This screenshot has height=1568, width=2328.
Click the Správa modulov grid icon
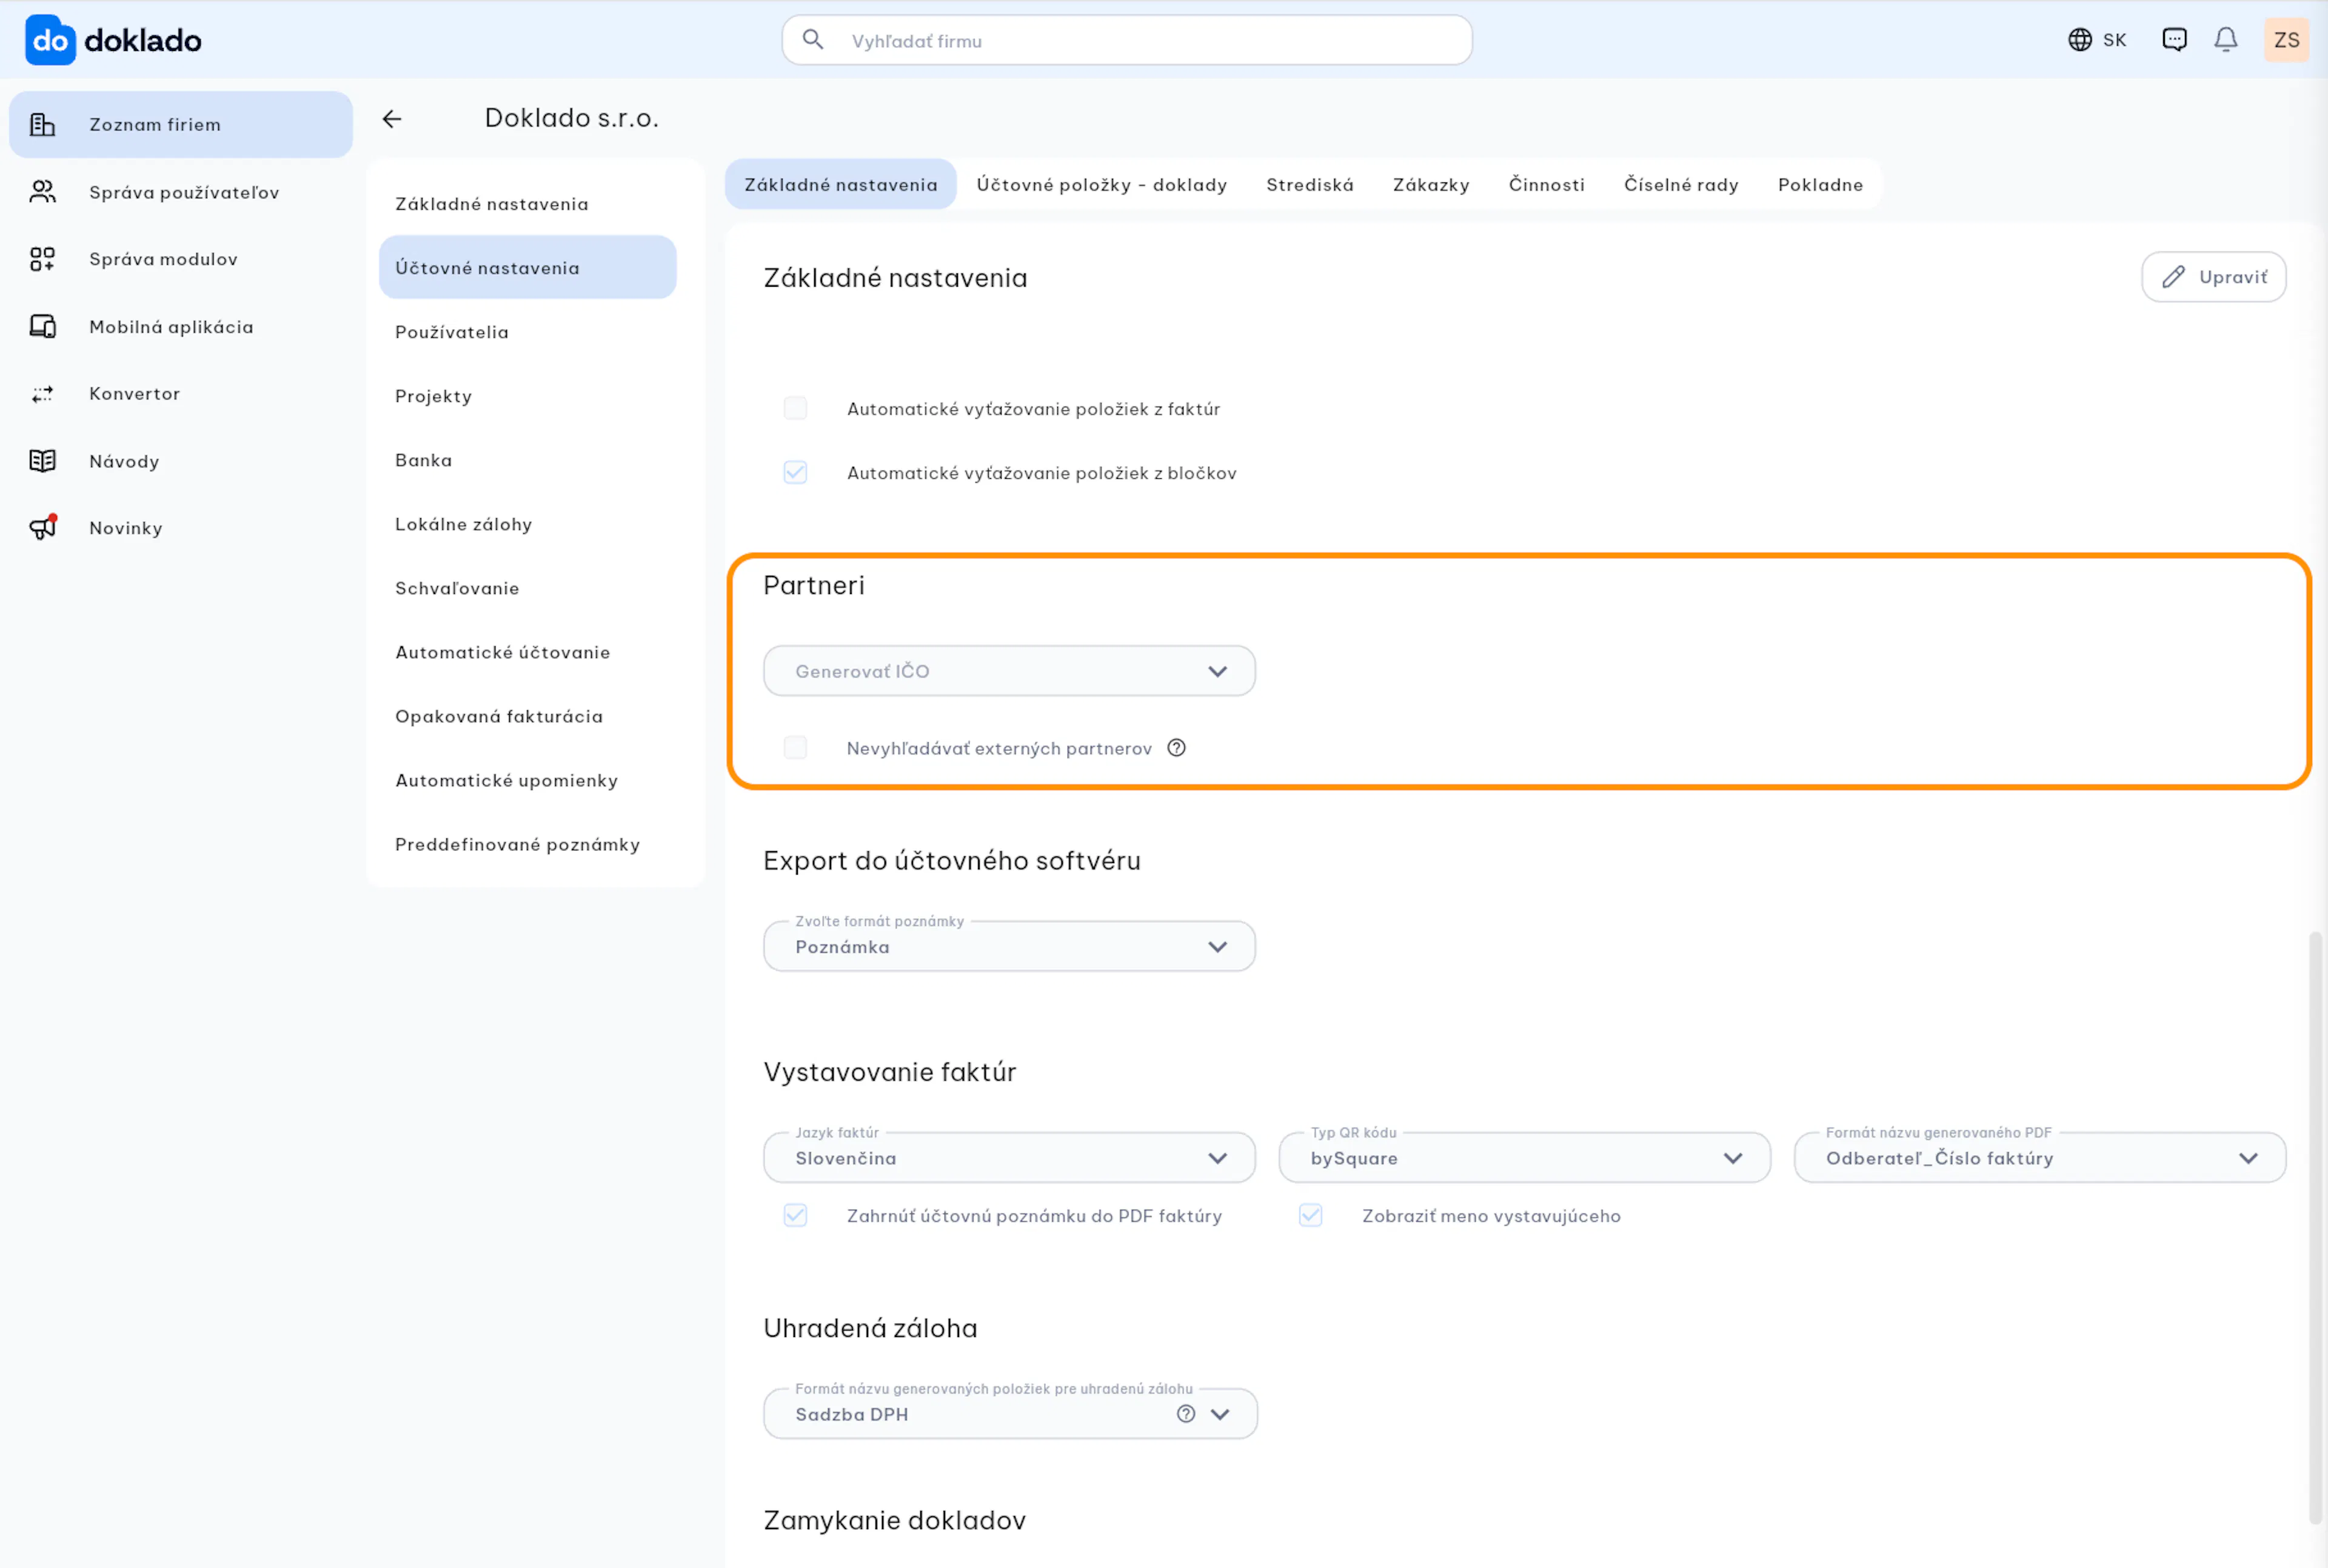point(42,259)
